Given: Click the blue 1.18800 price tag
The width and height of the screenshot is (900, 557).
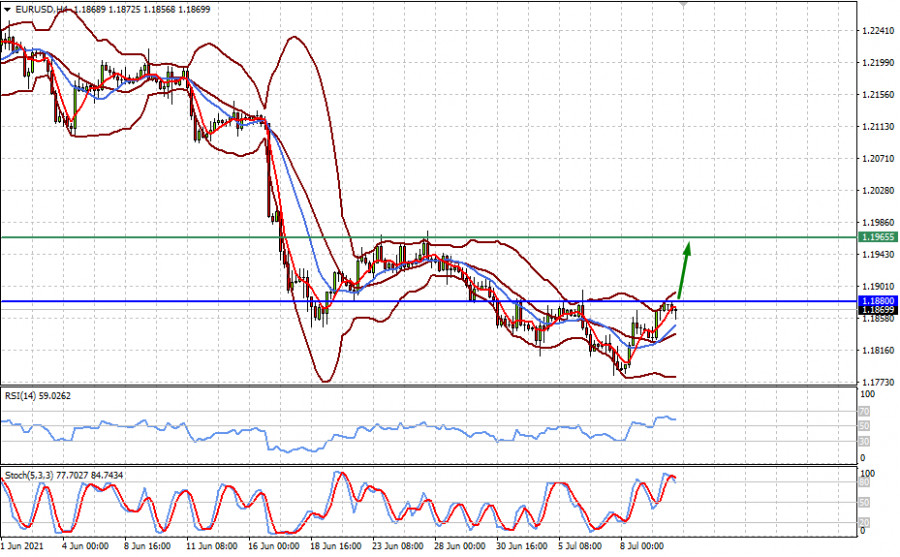Looking at the screenshot, I should [x=879, y=300].
